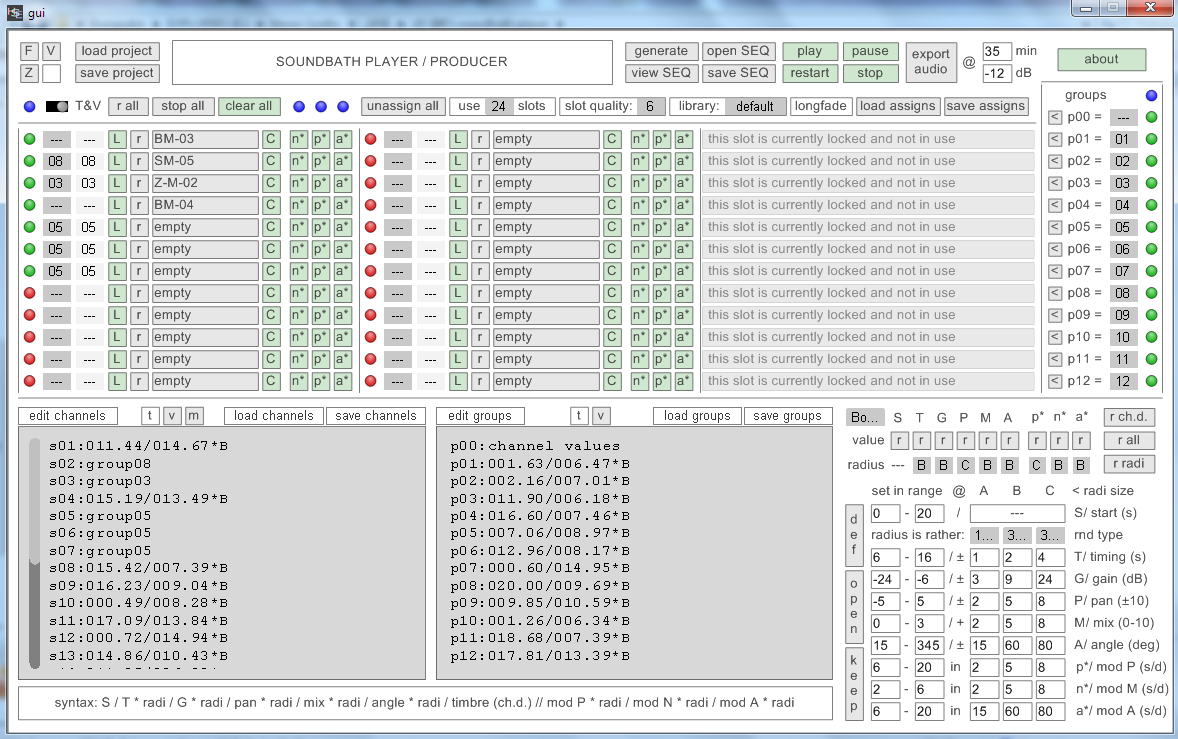The height and width of the screenshot is (739, 1178).
Task: Click the blue indicator above groups list
Action: pyautogui.click(x=1151, y=95)
